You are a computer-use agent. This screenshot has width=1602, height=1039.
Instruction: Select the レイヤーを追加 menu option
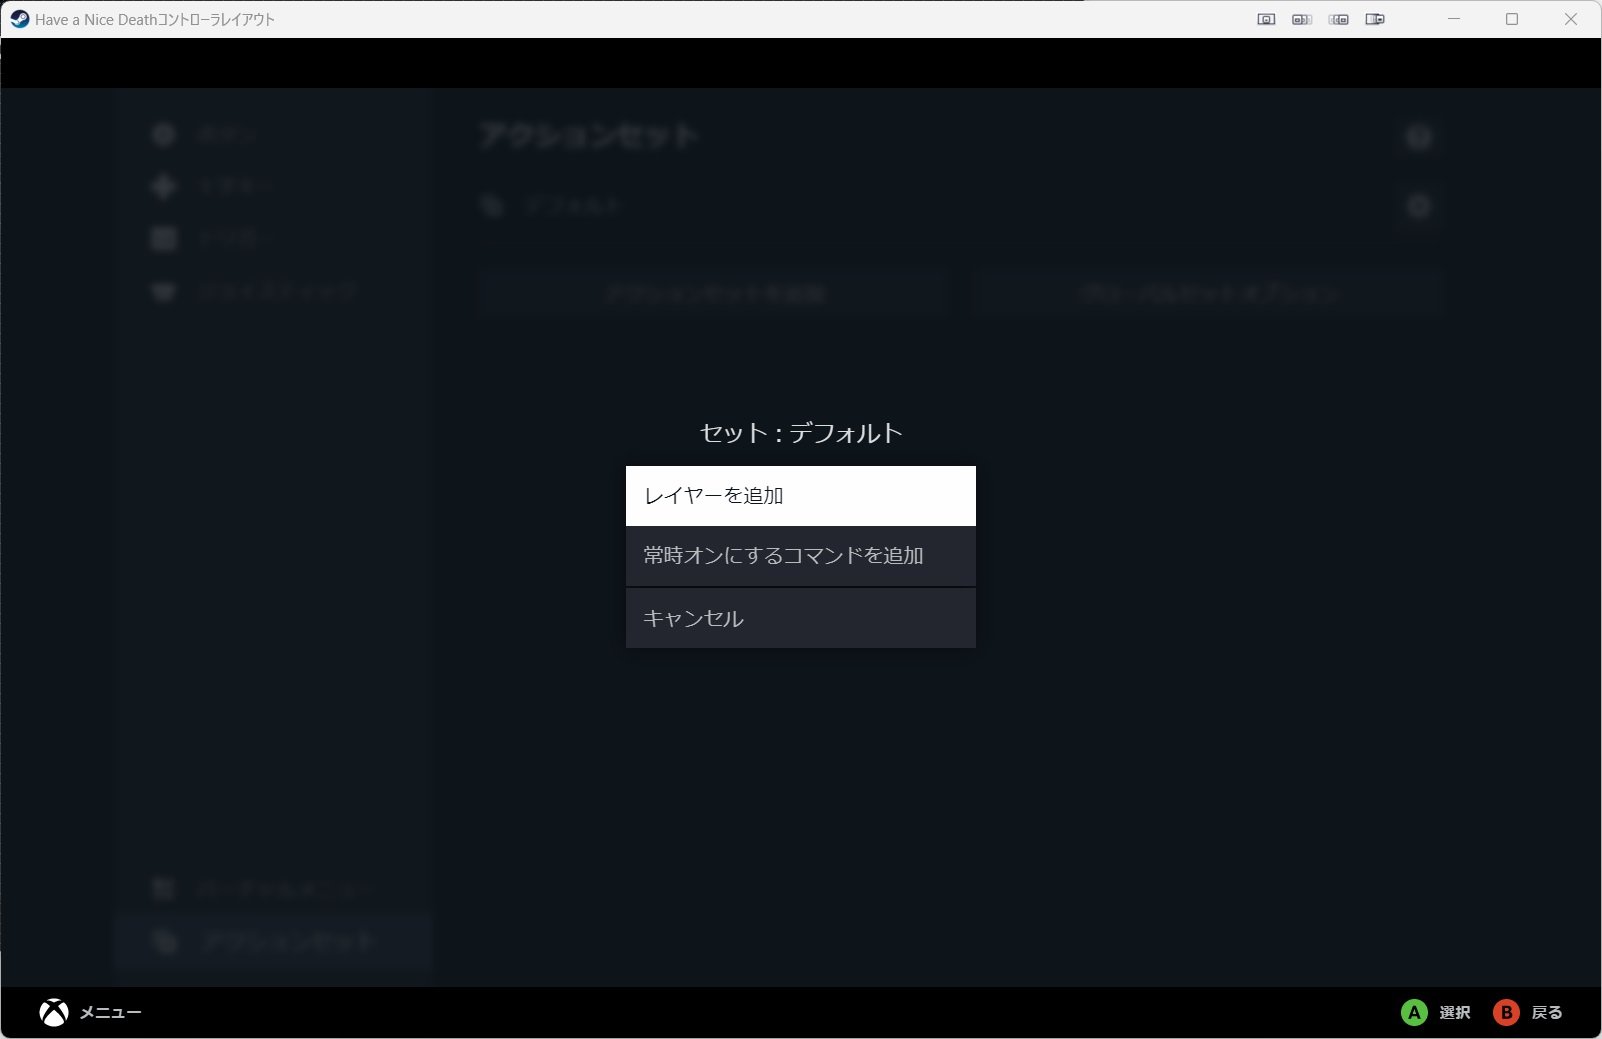tap(800, 496)
